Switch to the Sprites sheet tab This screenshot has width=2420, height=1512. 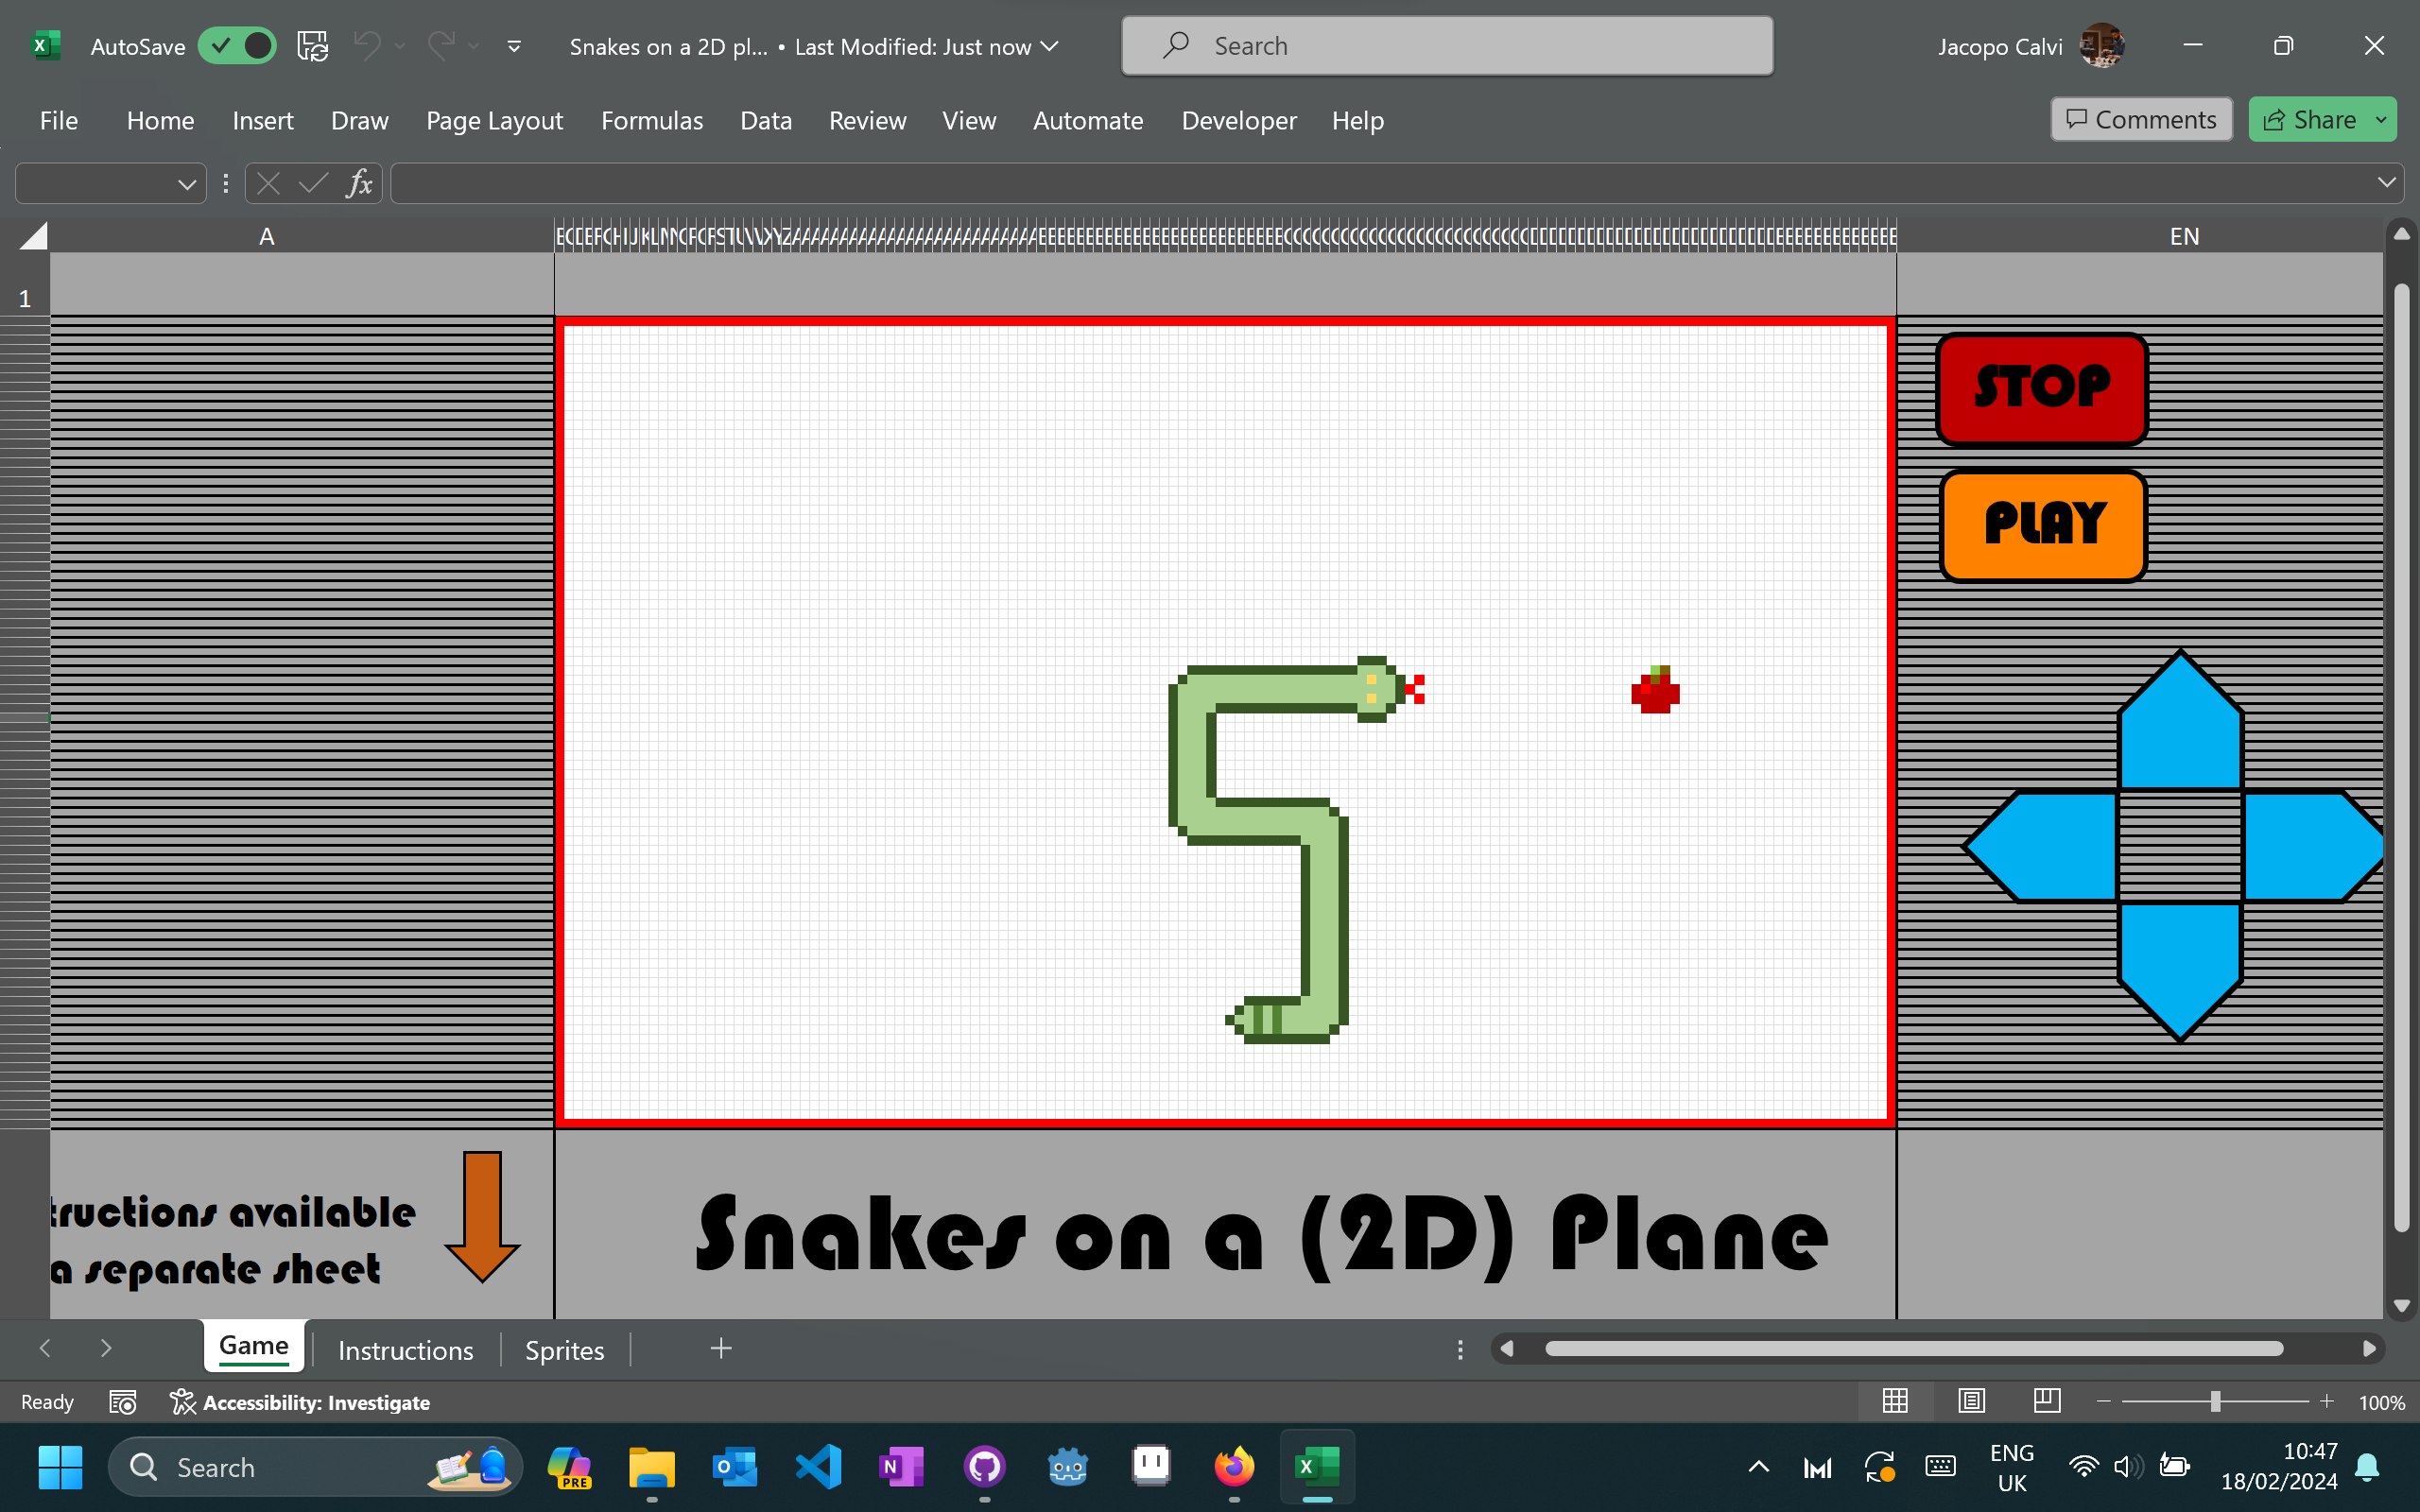pos(564,1349)
